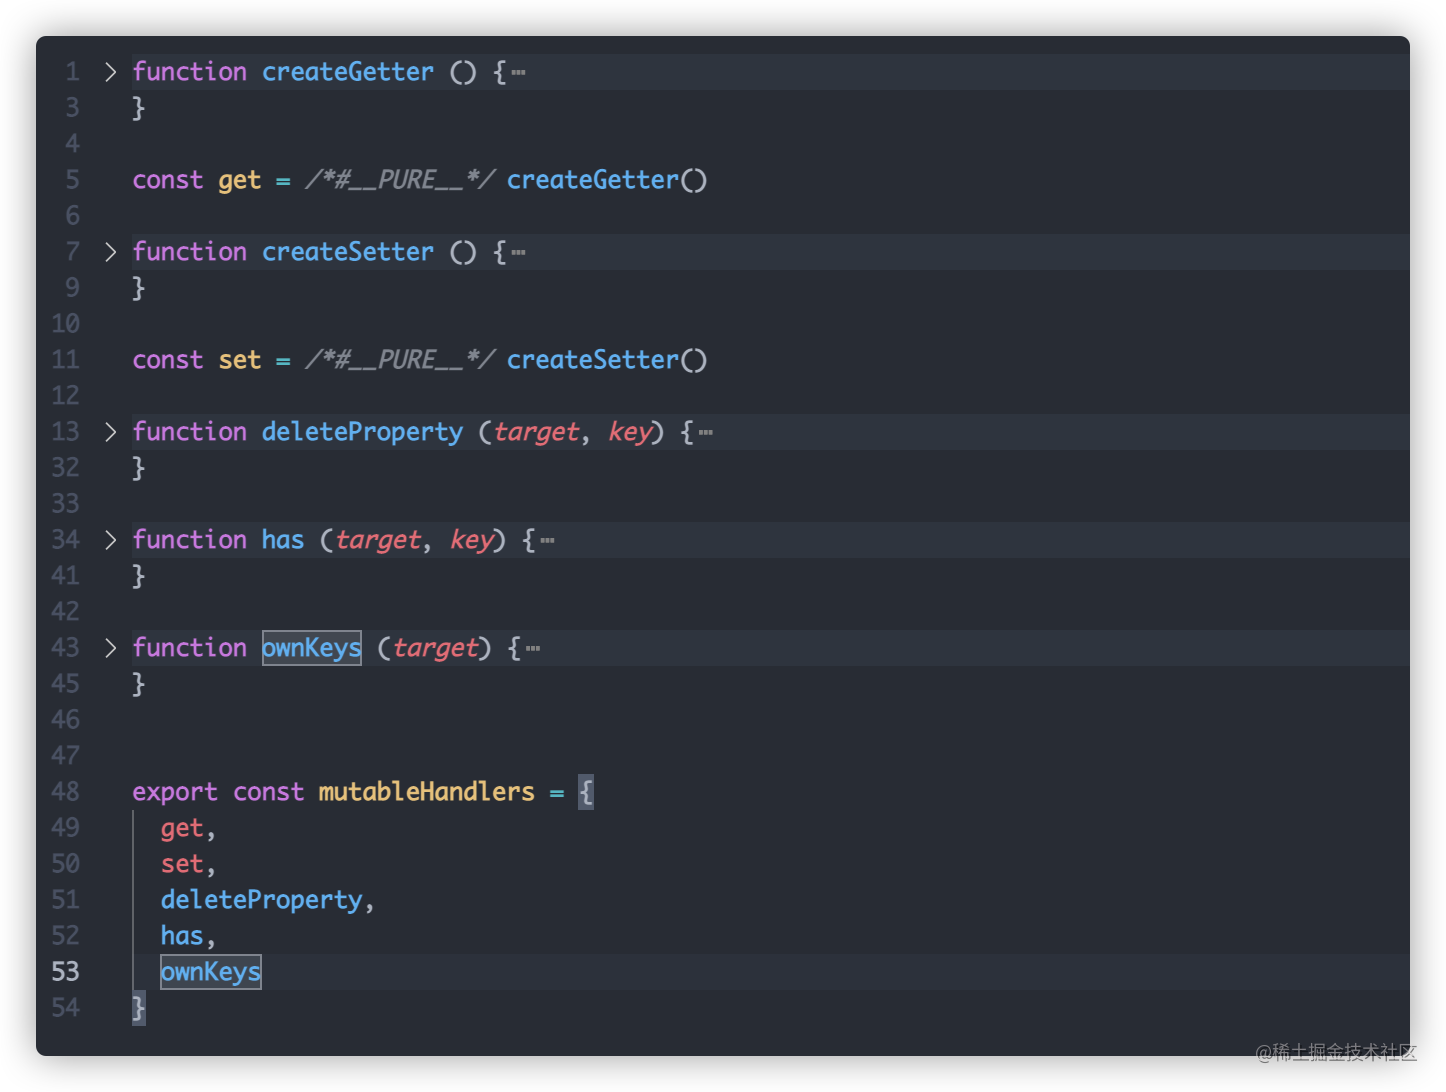Click the createGetter() call on the get line

pyautogui.click(x=606, y=180)
